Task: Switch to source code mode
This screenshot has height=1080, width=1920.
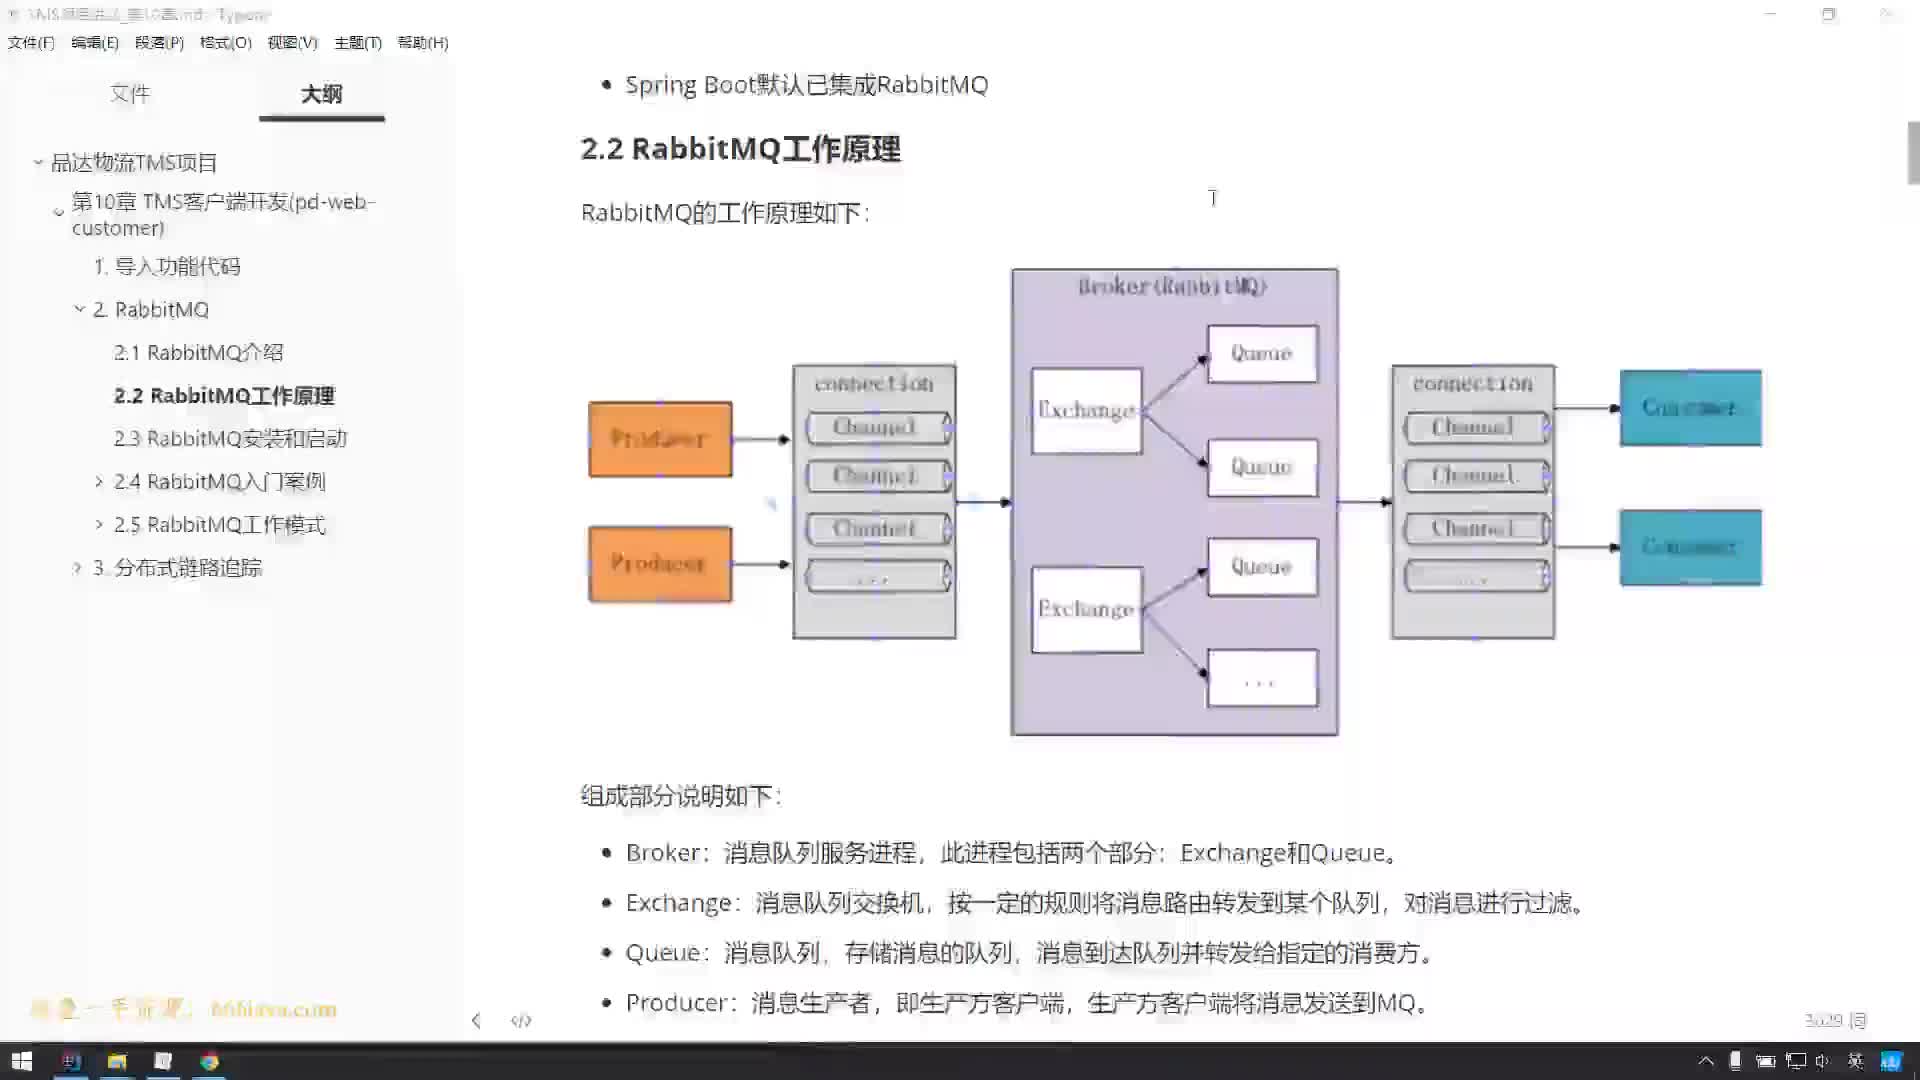Action: (521, 1020)
